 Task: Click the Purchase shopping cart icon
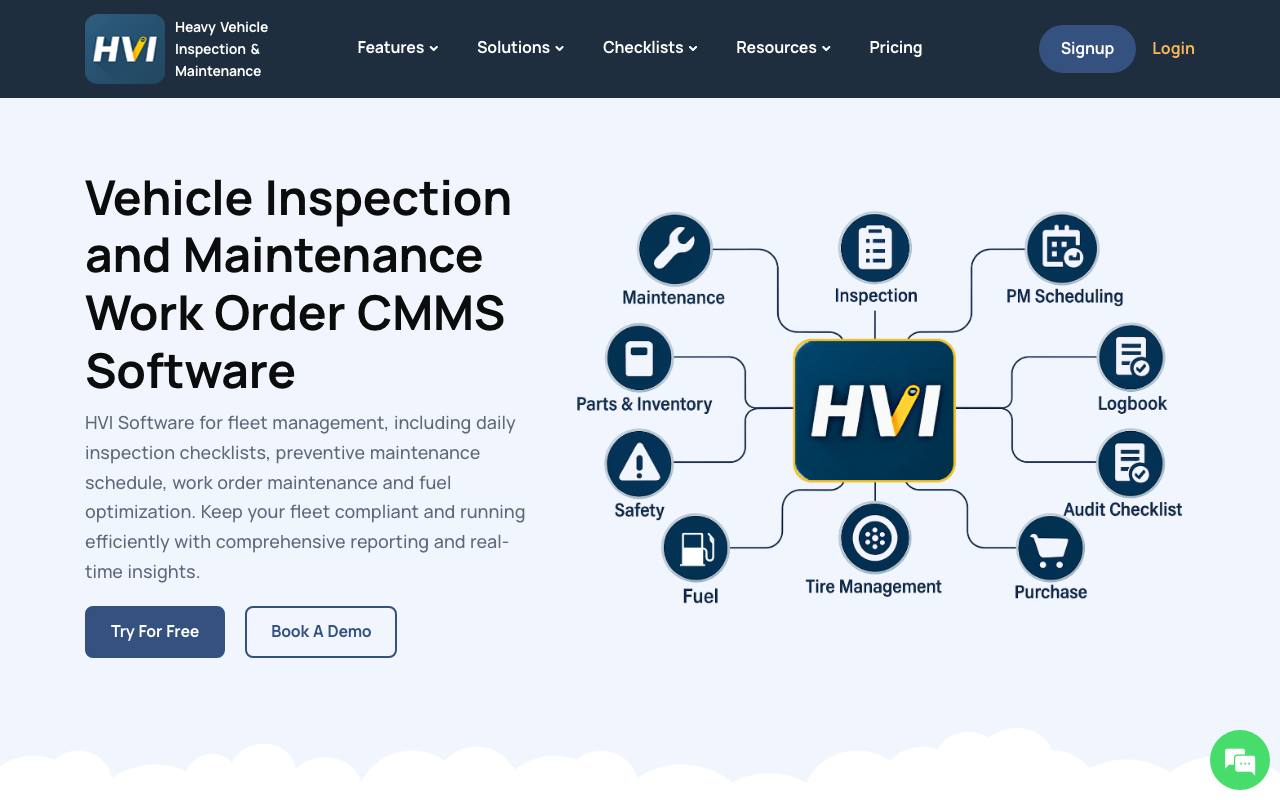click(x=1051, y=549)
